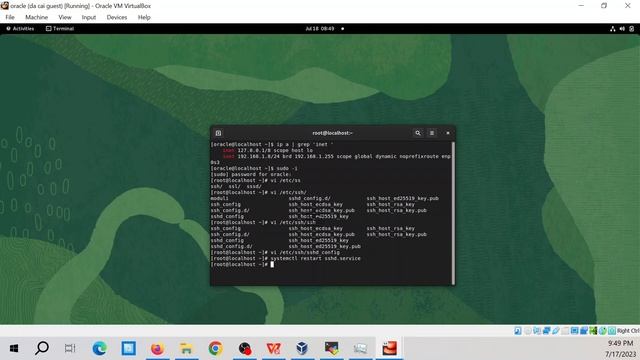The height and width of the screenshot is (360, 640).
Task: Minimize the VirtualBox VM window
Action: 581,6
